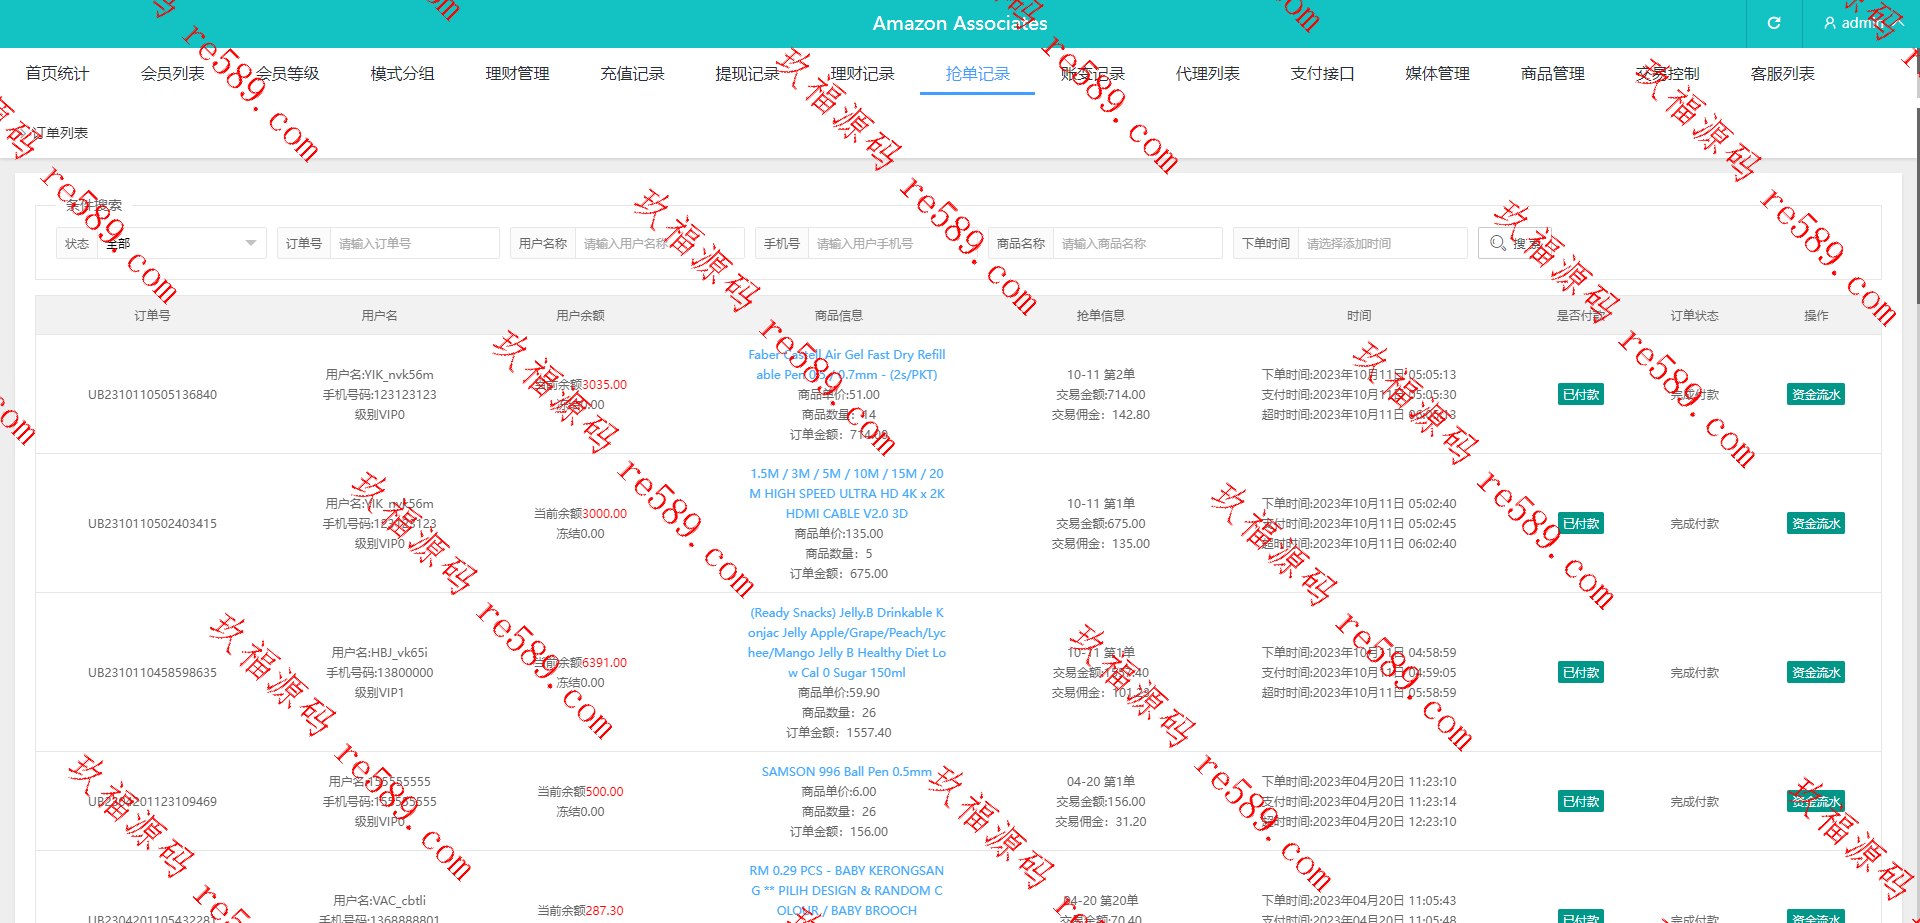Open HDMI CABLE V2.0 3D product link

(x=846, y=493)
